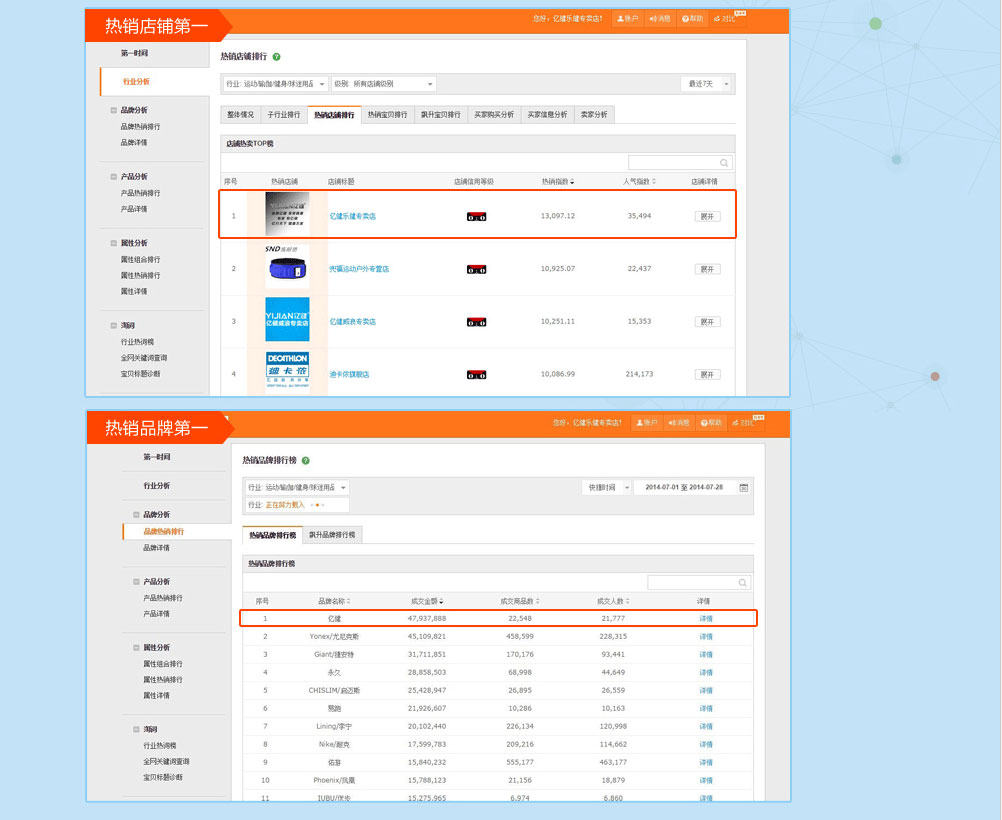Open the 详情 link in the Giant row
The height and width of the screenshot is (820, 1002).
pos(706,654)
